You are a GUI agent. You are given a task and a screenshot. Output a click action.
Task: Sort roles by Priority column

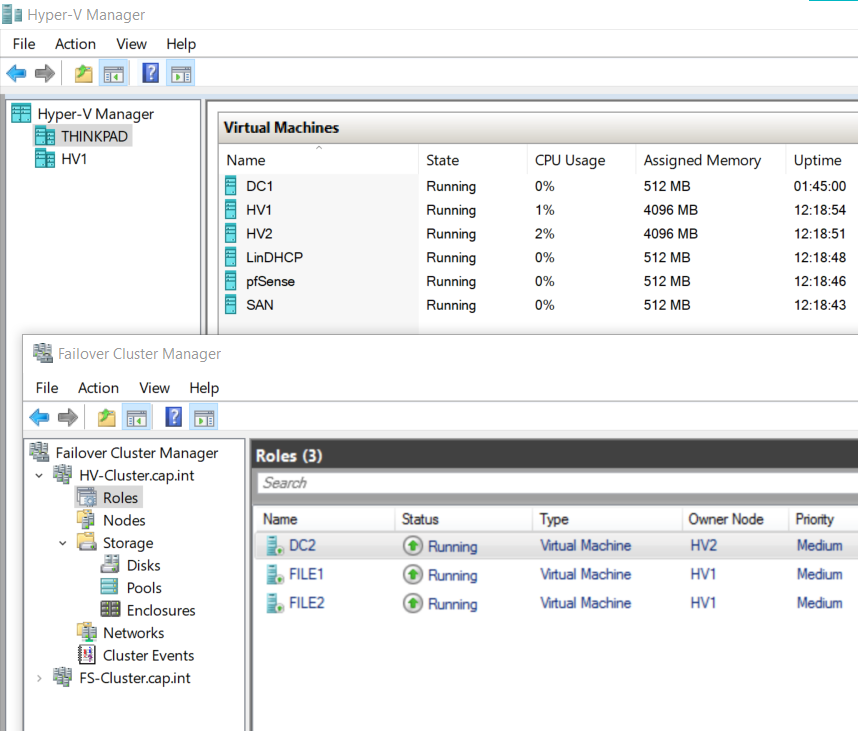click(824, 519)
